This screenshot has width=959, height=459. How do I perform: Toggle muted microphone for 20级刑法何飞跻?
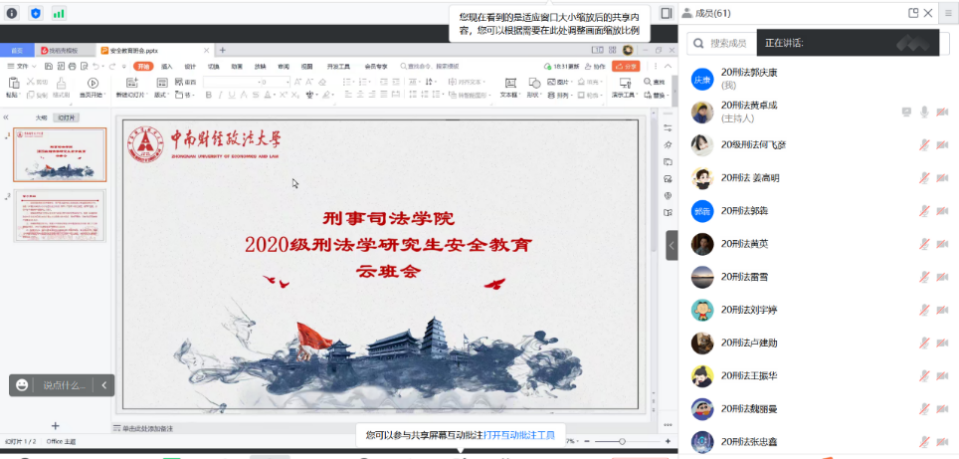point(925,145)
